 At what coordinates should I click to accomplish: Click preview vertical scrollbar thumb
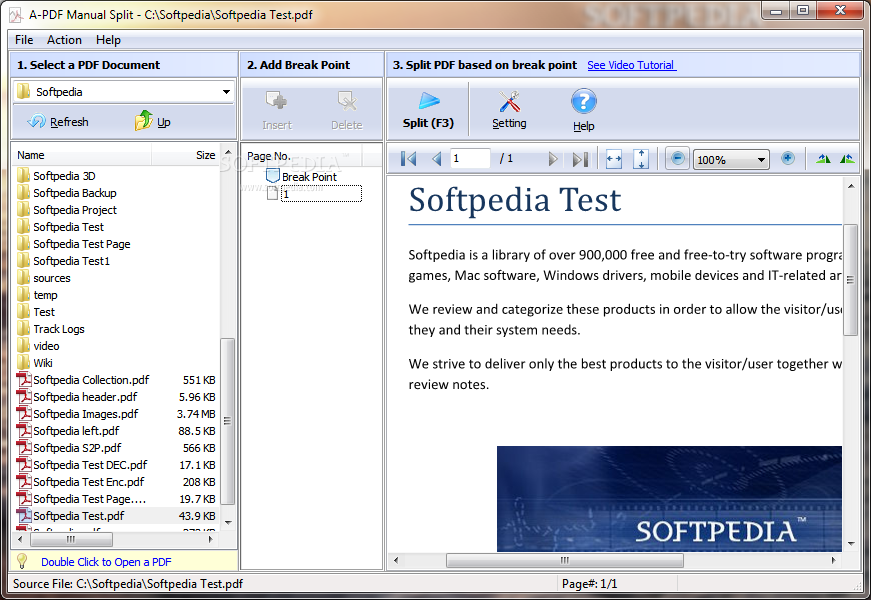(x=850, y=280)
